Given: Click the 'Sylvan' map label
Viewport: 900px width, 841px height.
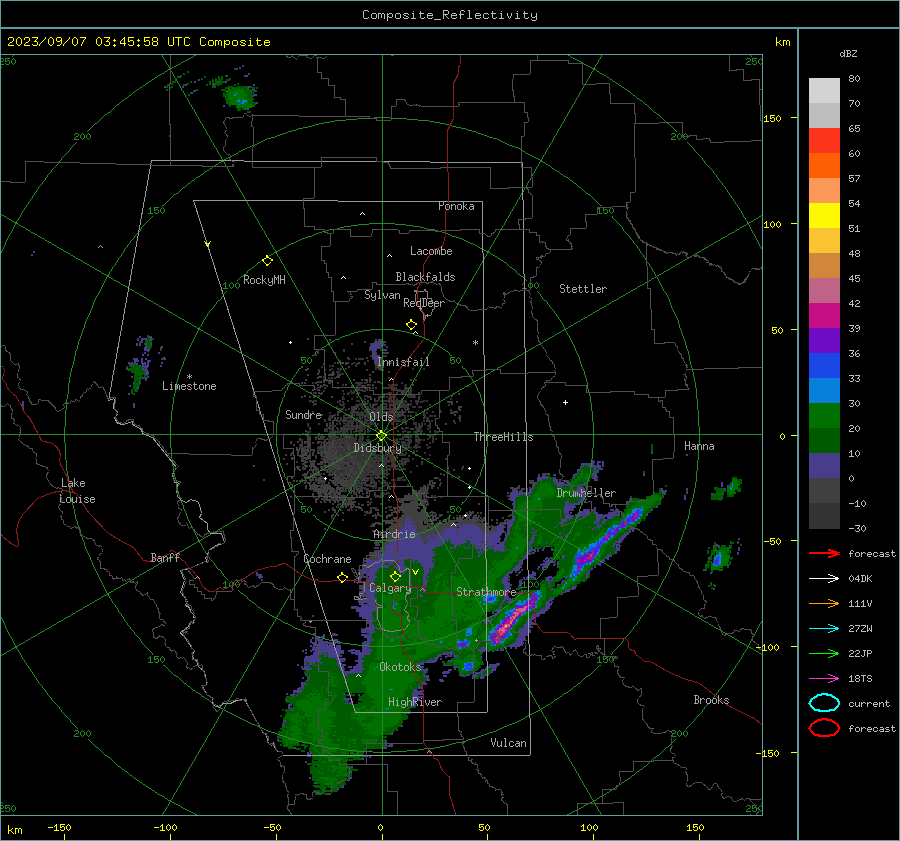Looking at the screenshot, I should (x=382, y=295).
